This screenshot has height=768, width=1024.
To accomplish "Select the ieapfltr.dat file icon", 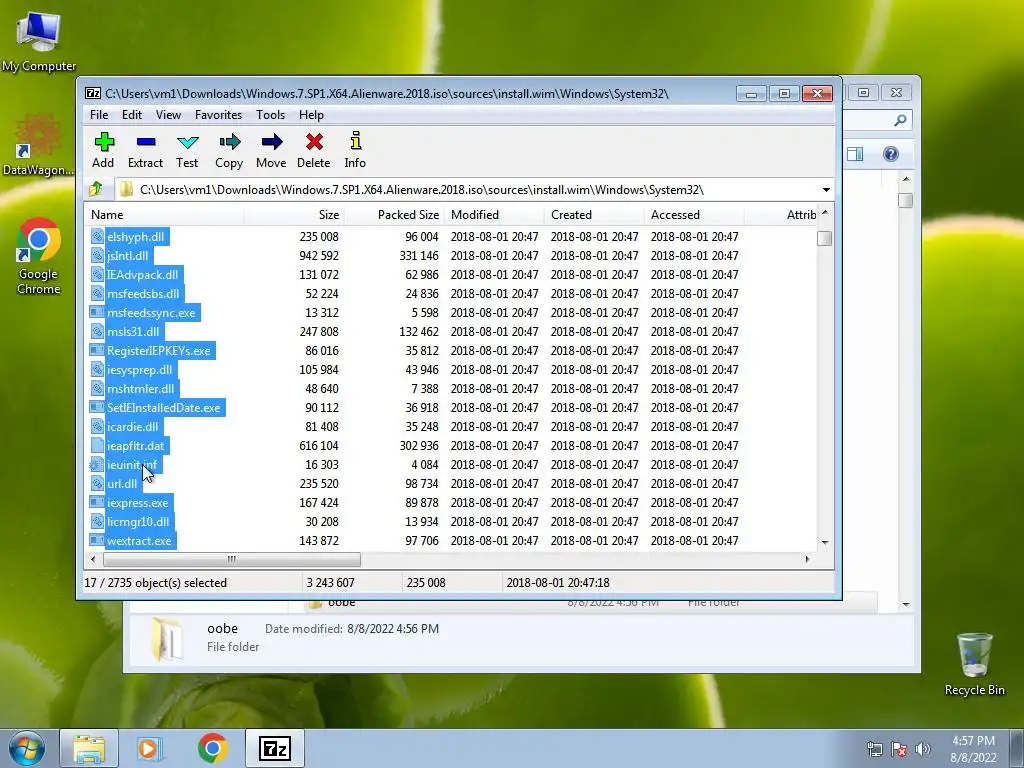I will point(97,445).
